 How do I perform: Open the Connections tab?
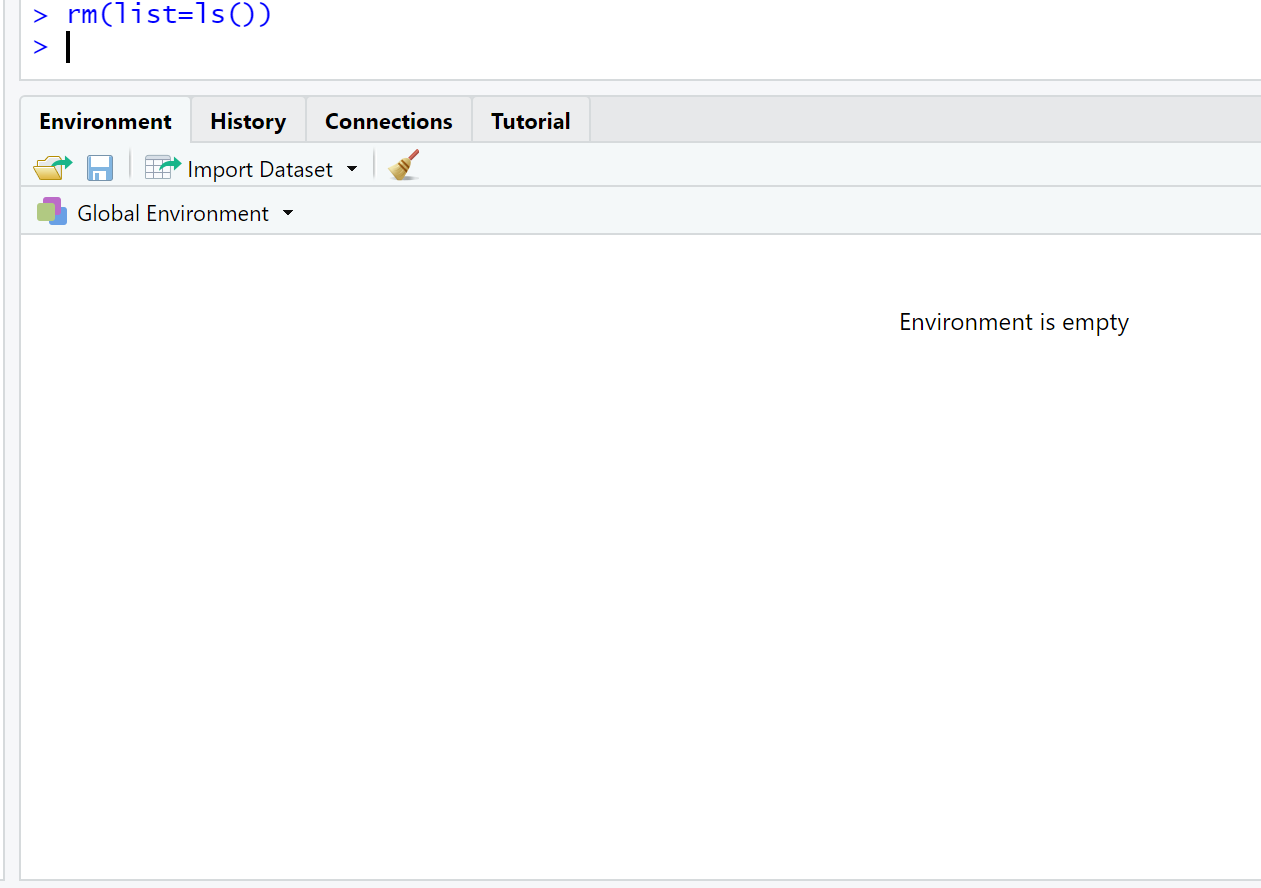click(389, 121)
